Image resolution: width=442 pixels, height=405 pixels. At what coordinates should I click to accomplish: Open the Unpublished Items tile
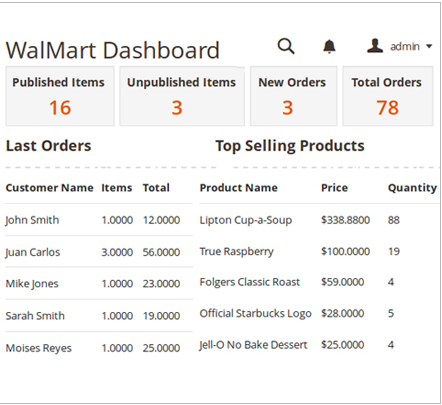pyautogui.click(x=182, y=96)
